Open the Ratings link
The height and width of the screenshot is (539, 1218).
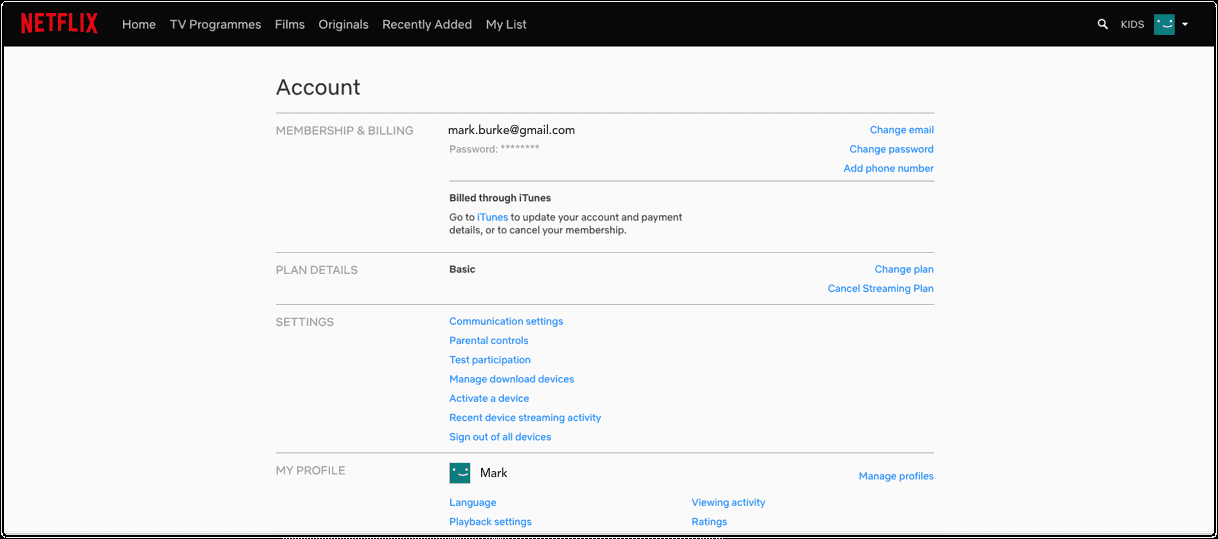point(710,521)
